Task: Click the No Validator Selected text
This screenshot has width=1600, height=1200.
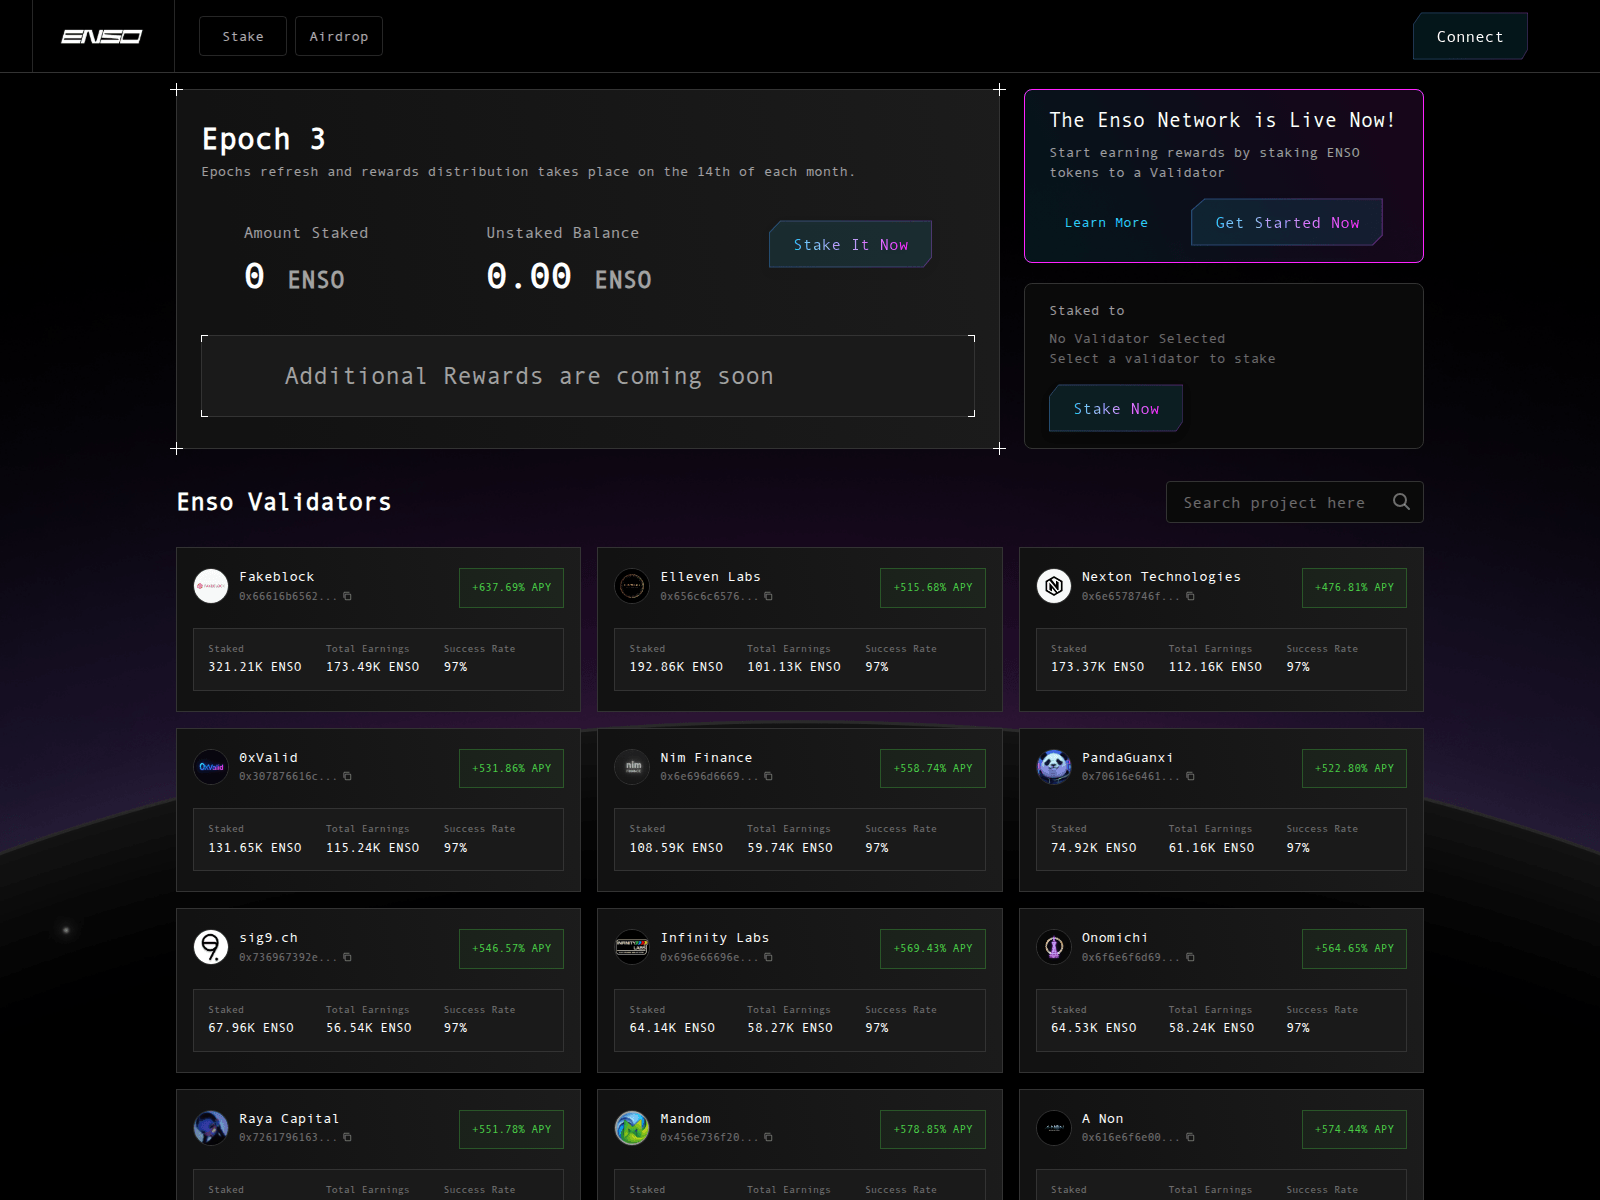Action: [x=1137, y=339]
